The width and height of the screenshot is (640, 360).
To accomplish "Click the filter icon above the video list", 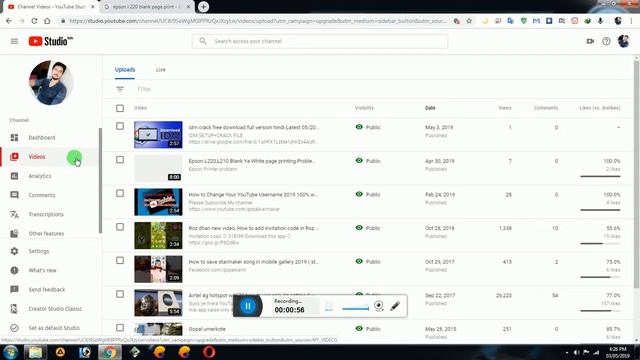I will coord(120,89).
